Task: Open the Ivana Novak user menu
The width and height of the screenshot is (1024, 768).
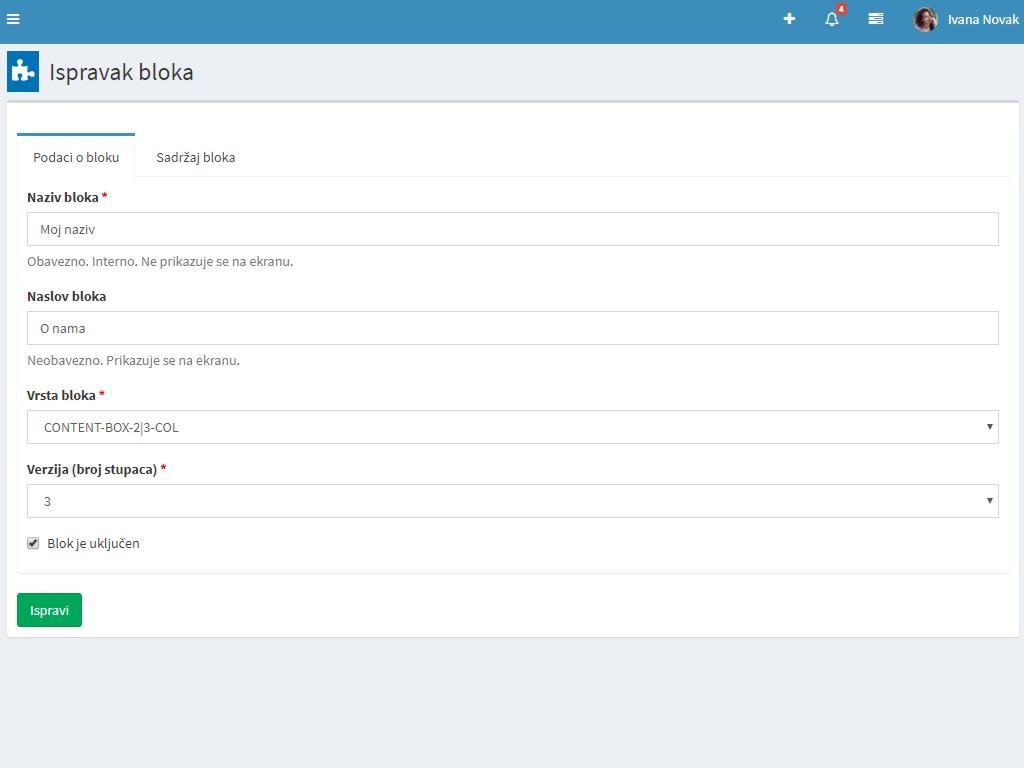Action: coord(982,20)
